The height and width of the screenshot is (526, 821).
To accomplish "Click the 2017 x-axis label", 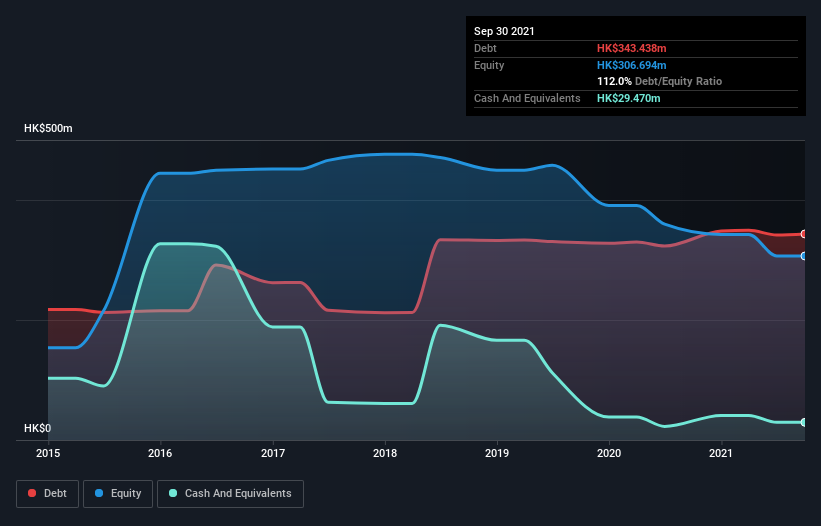I will pyautogui.click(x=273, y=453).
